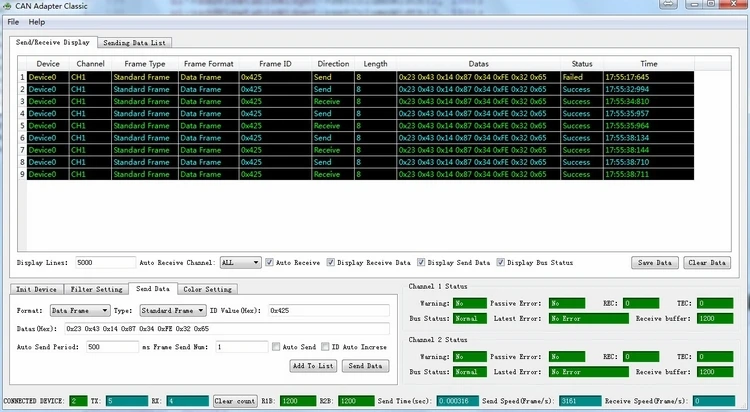Click the Frame Format column header

(209, 64)
